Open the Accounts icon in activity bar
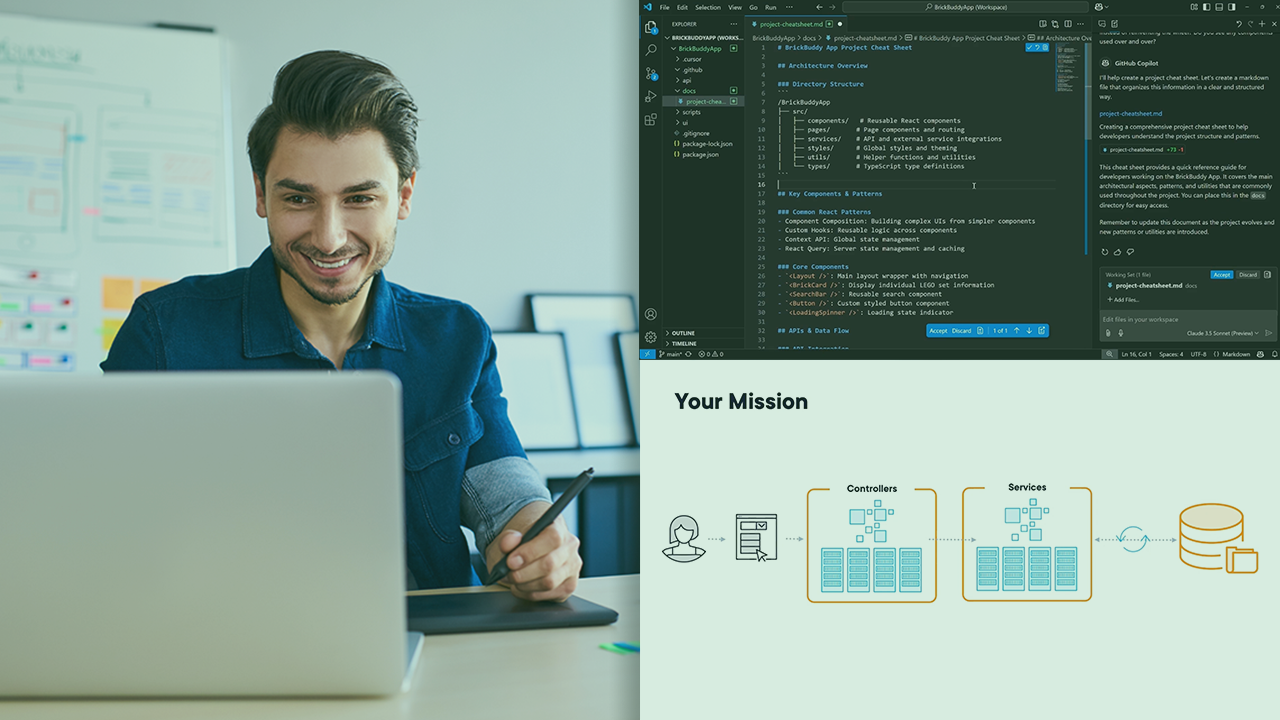Viewport: 1280px width, 720px height. tap(651, 314)
